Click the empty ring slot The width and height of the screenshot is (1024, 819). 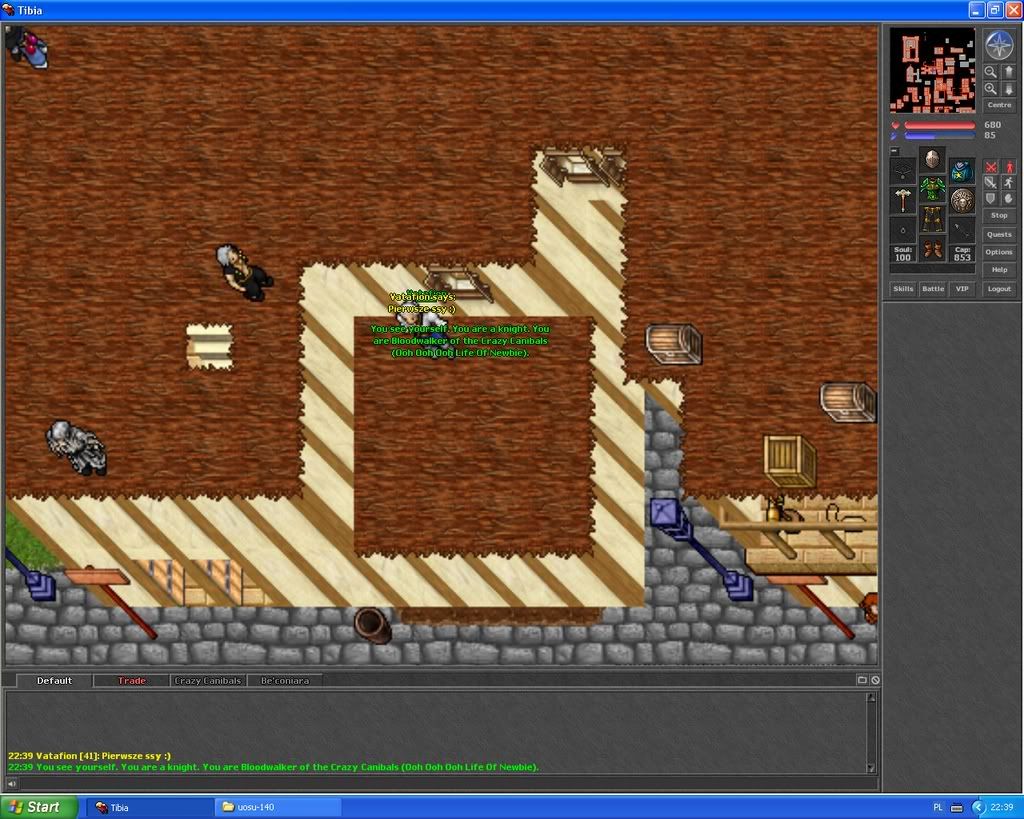[x=903, y=230]
